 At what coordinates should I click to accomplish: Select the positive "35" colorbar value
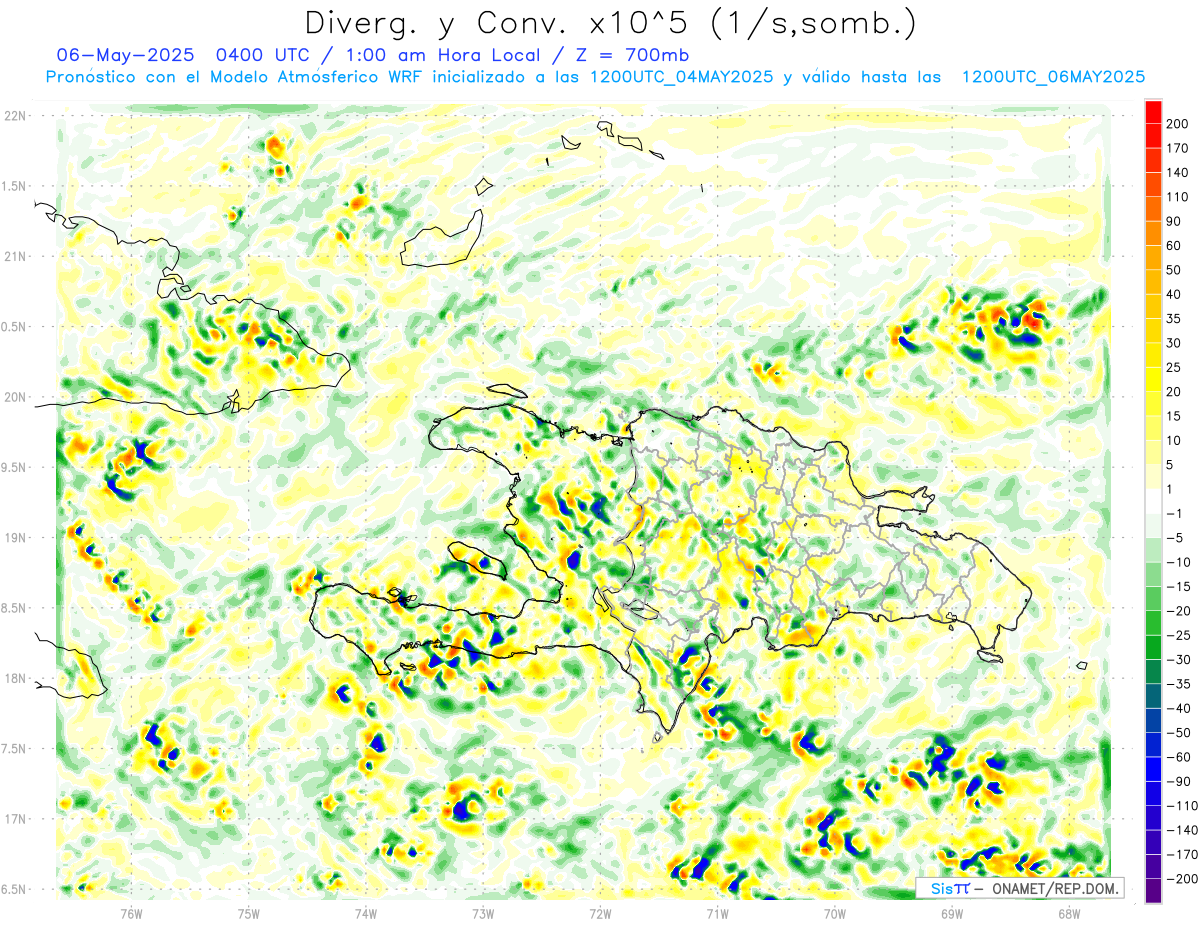1175,319
